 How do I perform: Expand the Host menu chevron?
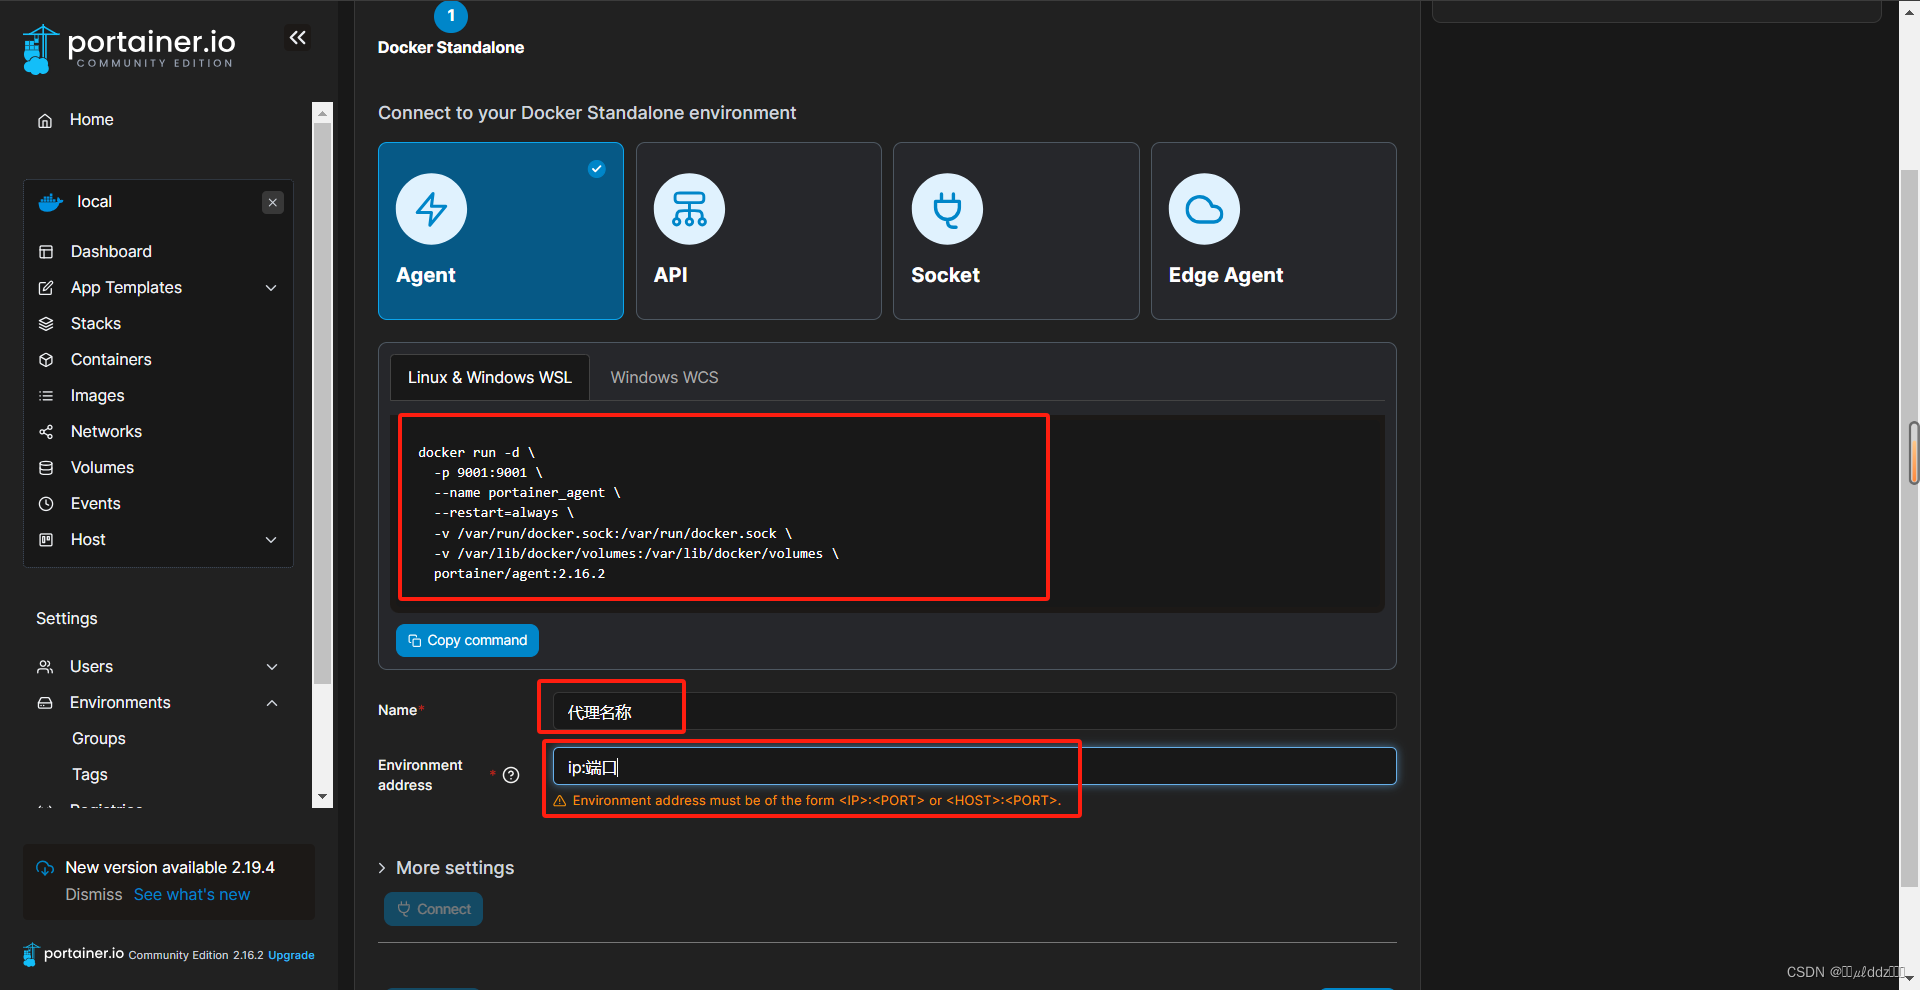(x=271, y=540)
